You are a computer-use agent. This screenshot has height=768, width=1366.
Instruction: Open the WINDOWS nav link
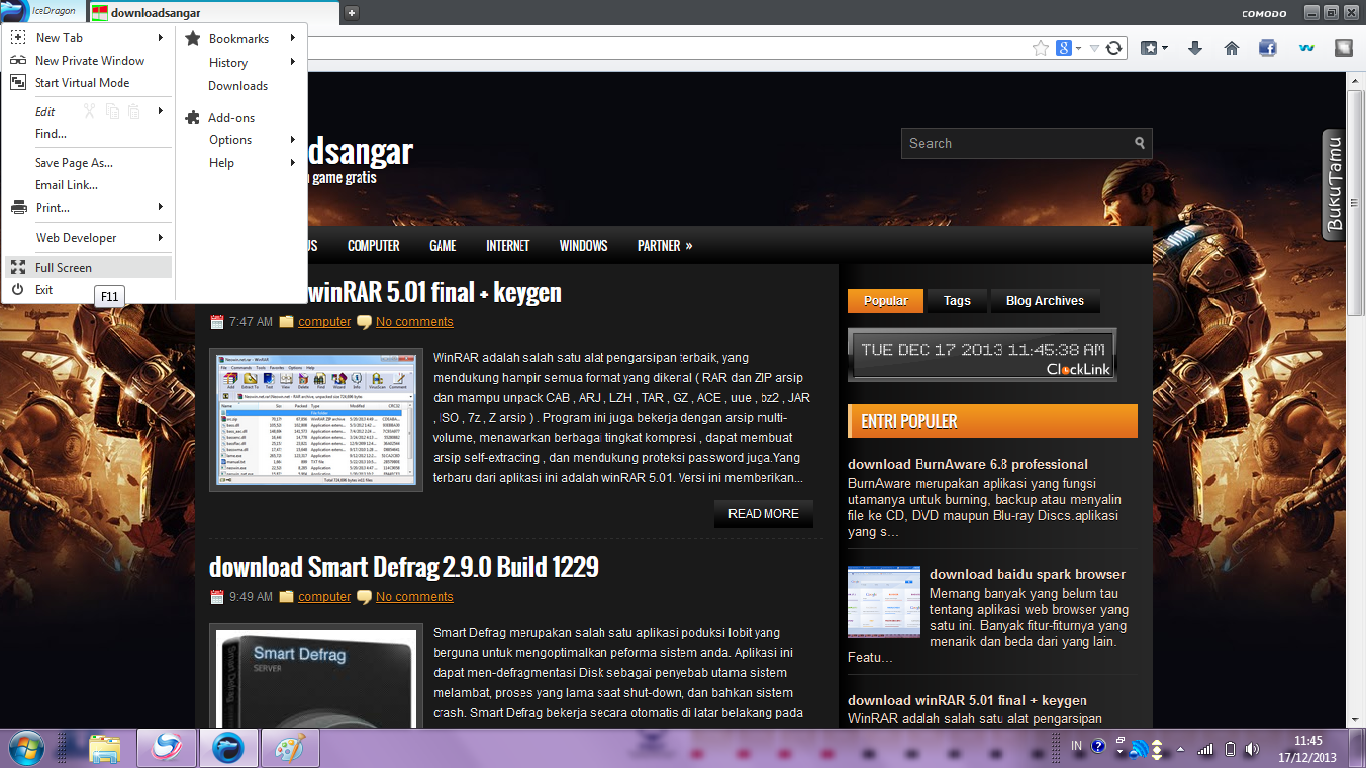(583, 245)
